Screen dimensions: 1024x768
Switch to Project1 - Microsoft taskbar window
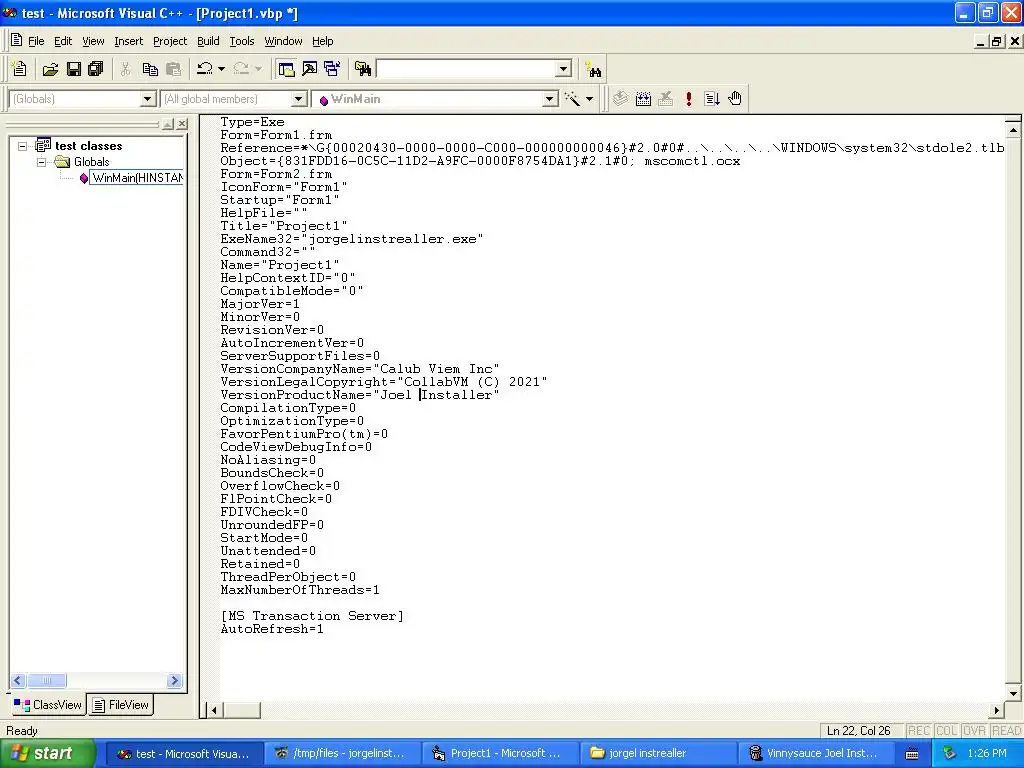pos(500,754)
